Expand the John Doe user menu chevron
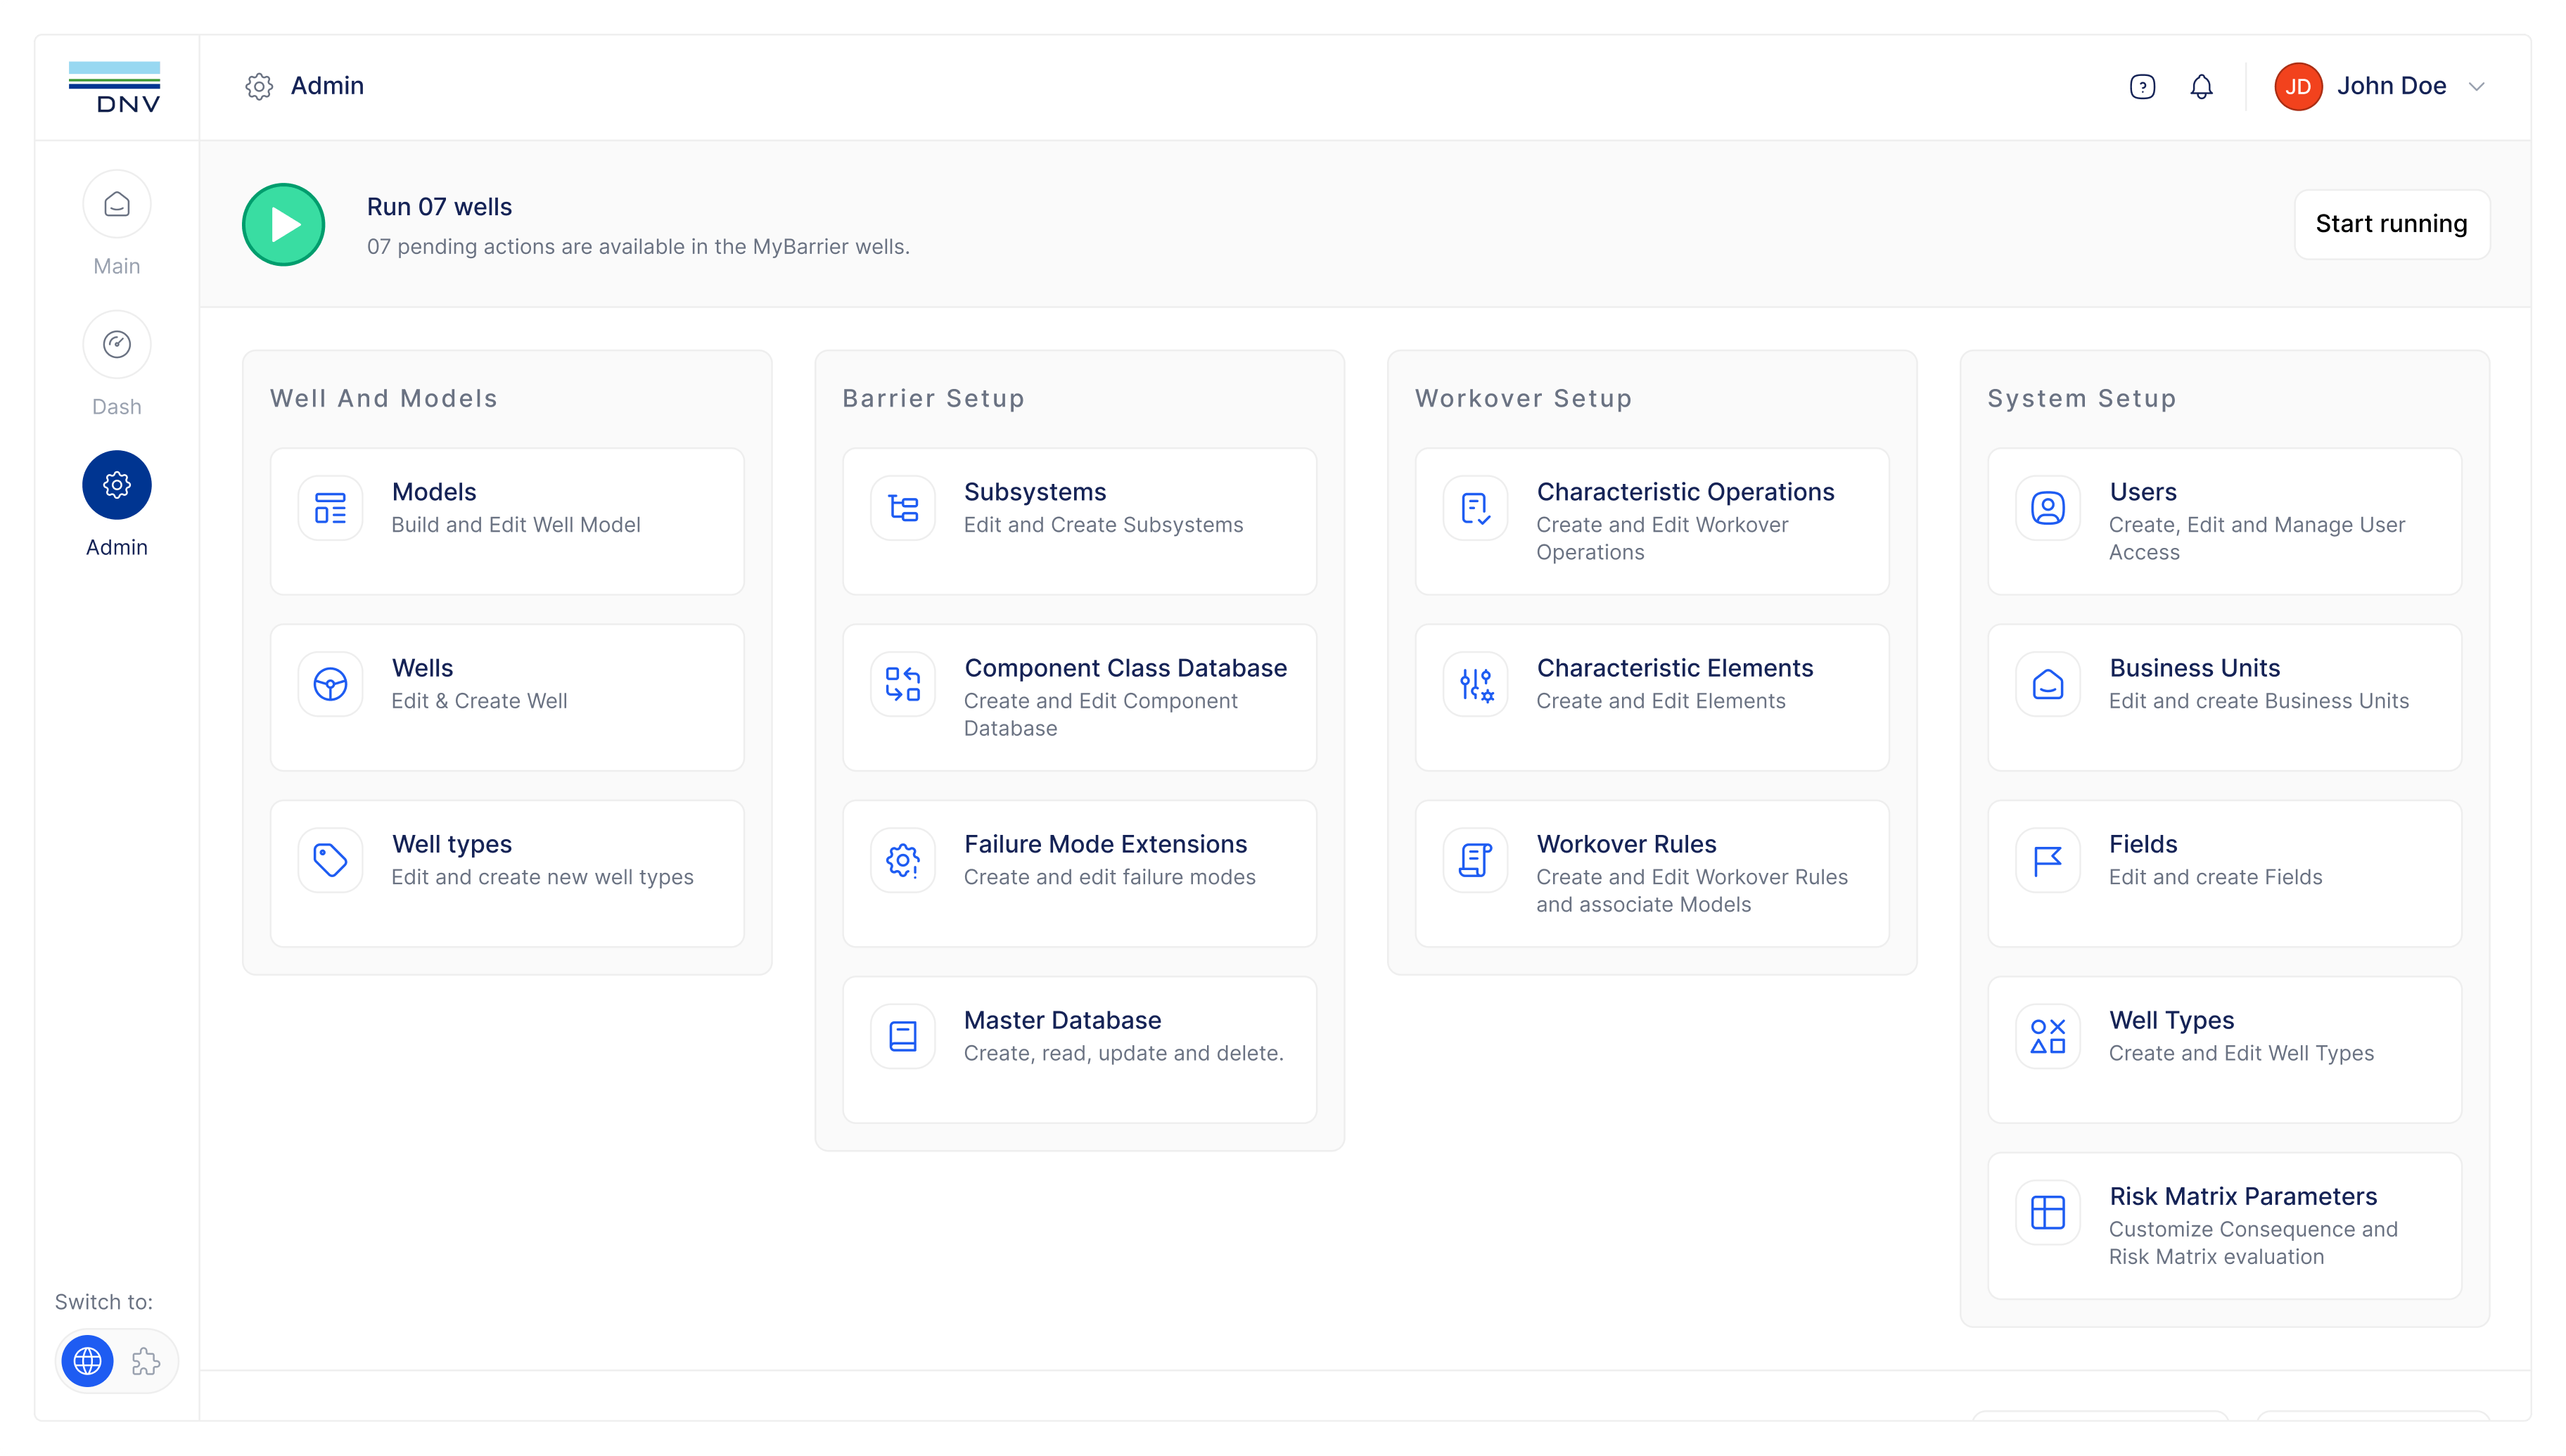Screen dimensions: 2566x1456 coord(2477,87)
